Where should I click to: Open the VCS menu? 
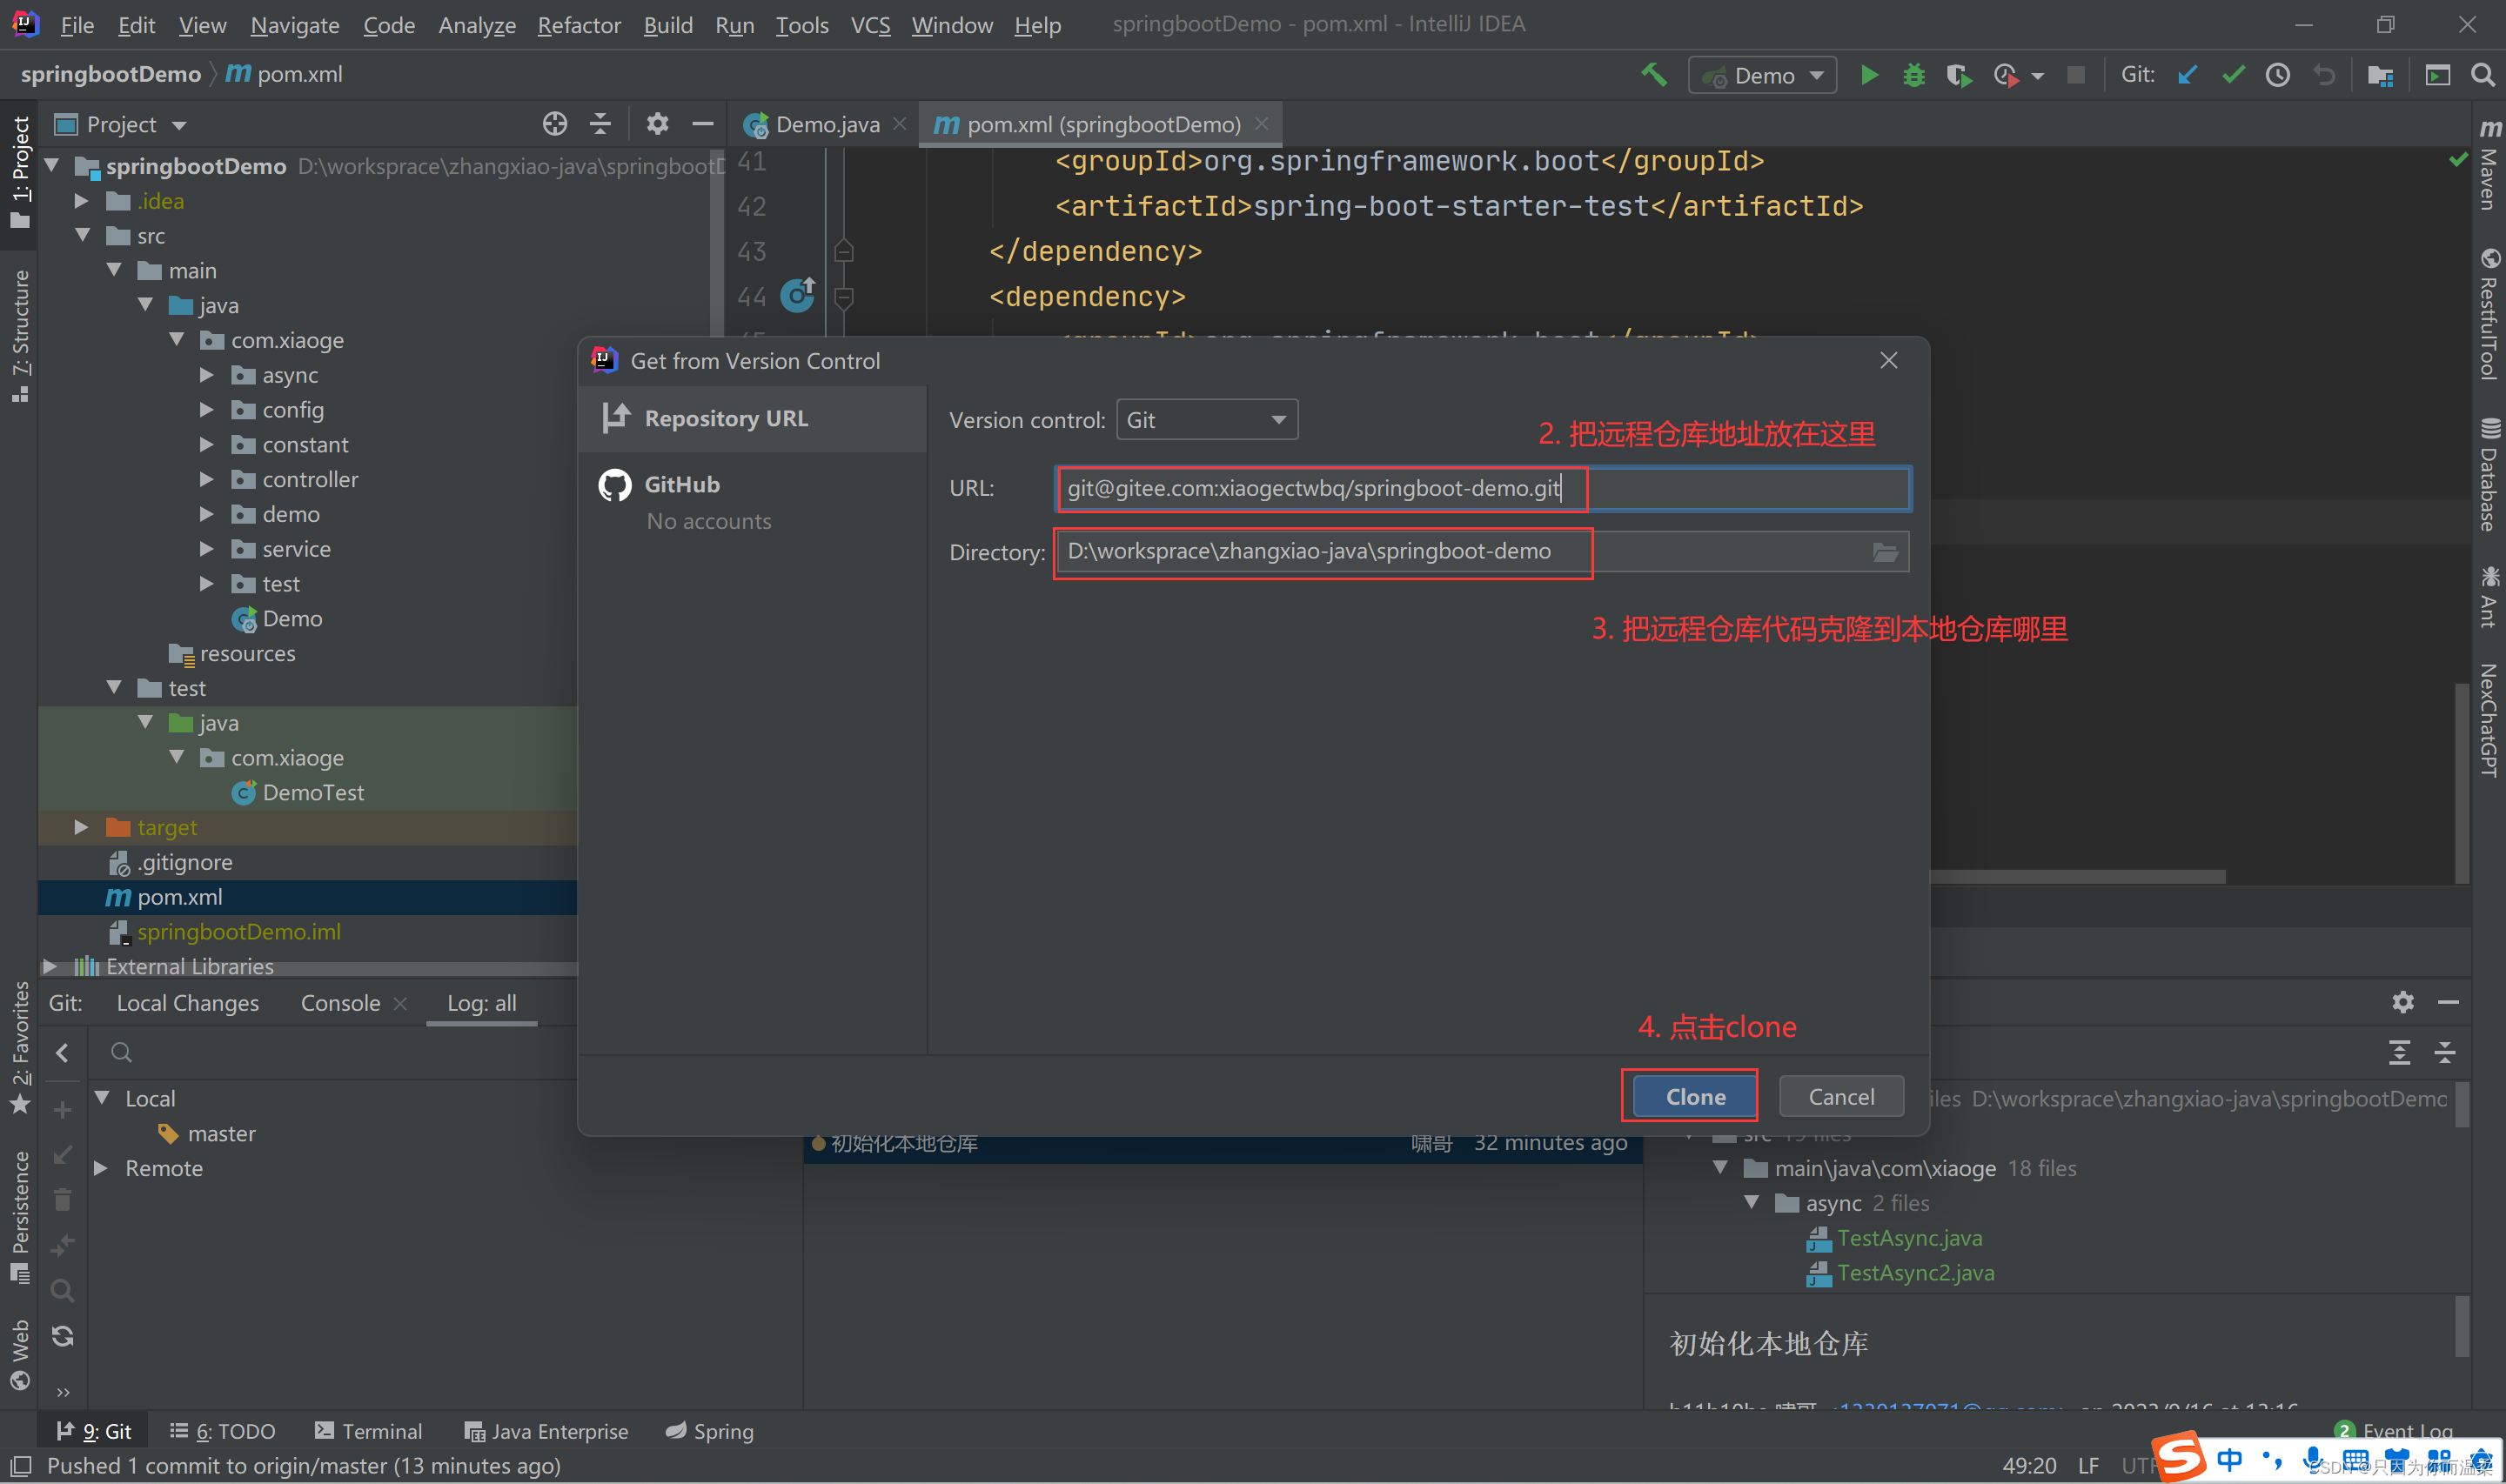pyautogui.click(x=869, y=25)
